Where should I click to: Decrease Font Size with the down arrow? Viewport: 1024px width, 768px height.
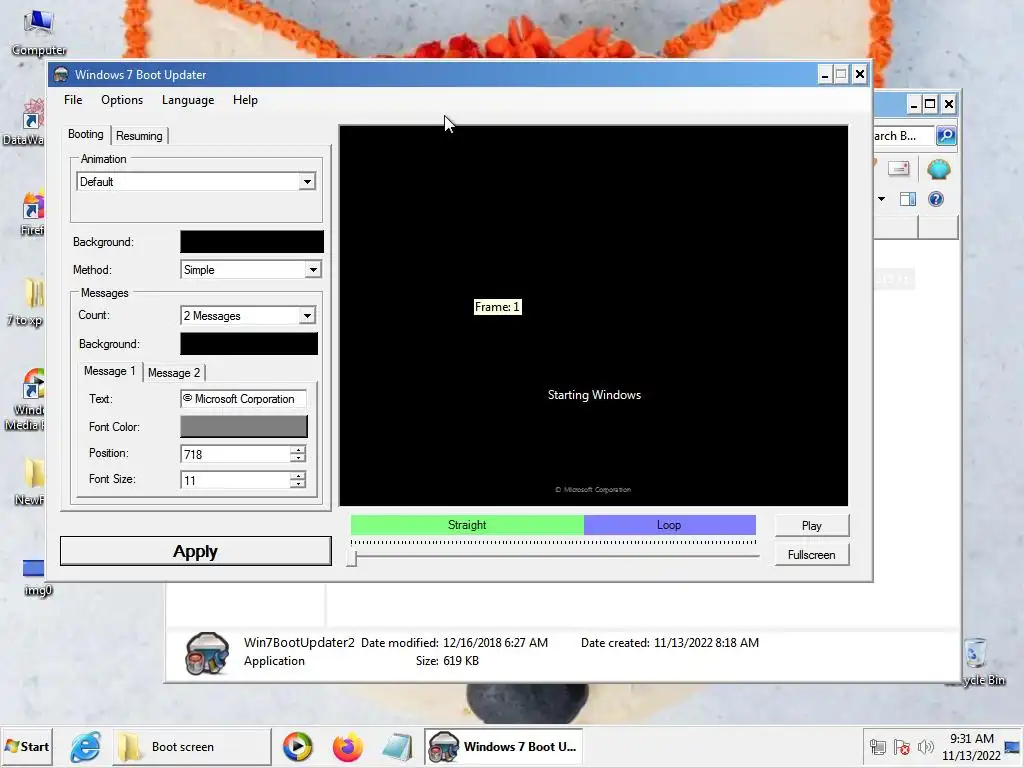click(x=298, y=485)
